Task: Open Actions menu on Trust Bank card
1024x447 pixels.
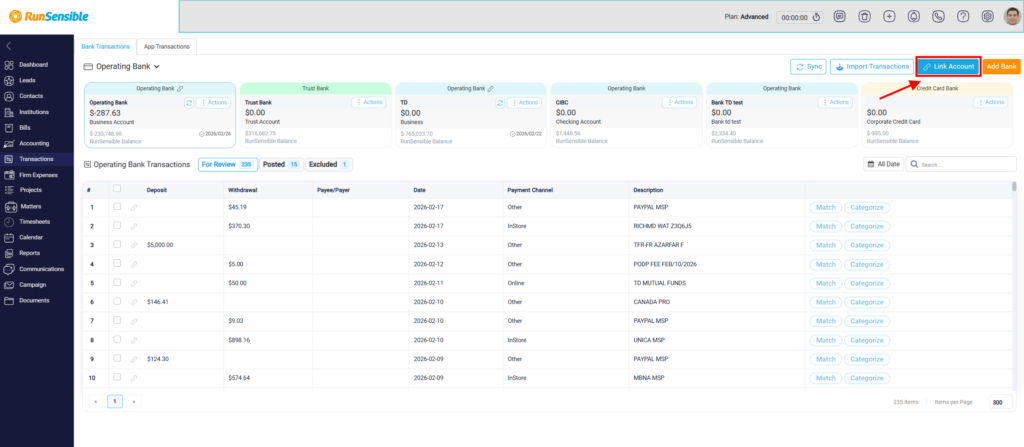Action: (x=369, y=103)
